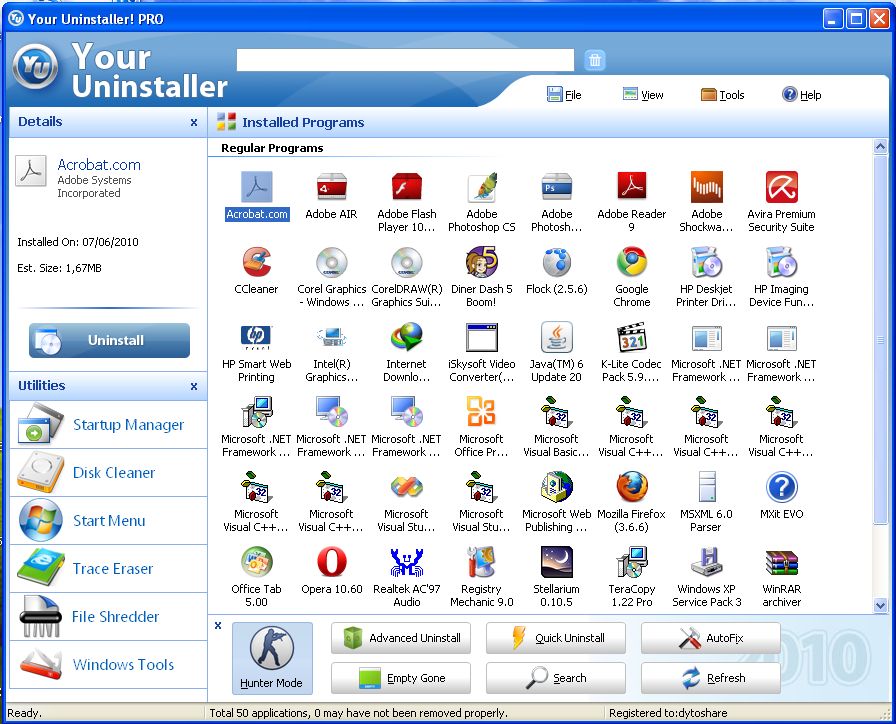
Task: Open the Tools menu
Action: click(723, 95)
